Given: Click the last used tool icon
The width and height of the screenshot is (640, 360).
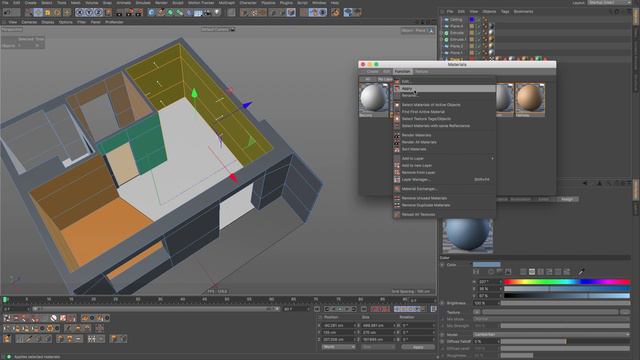Looking at the screenshot, I should pyautogui.click(x=67, y=13).
